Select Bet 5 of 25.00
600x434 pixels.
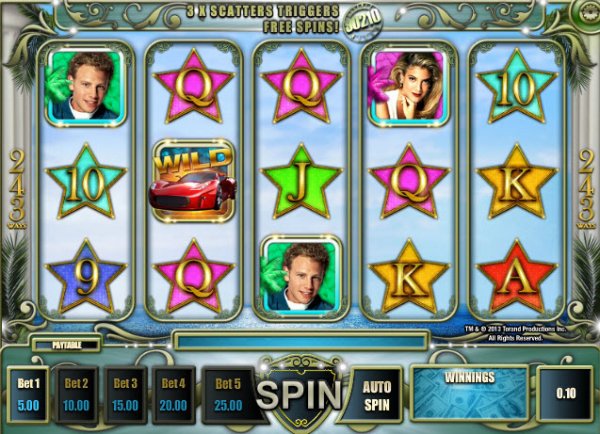pyautogui.click(x=228, y=395)
